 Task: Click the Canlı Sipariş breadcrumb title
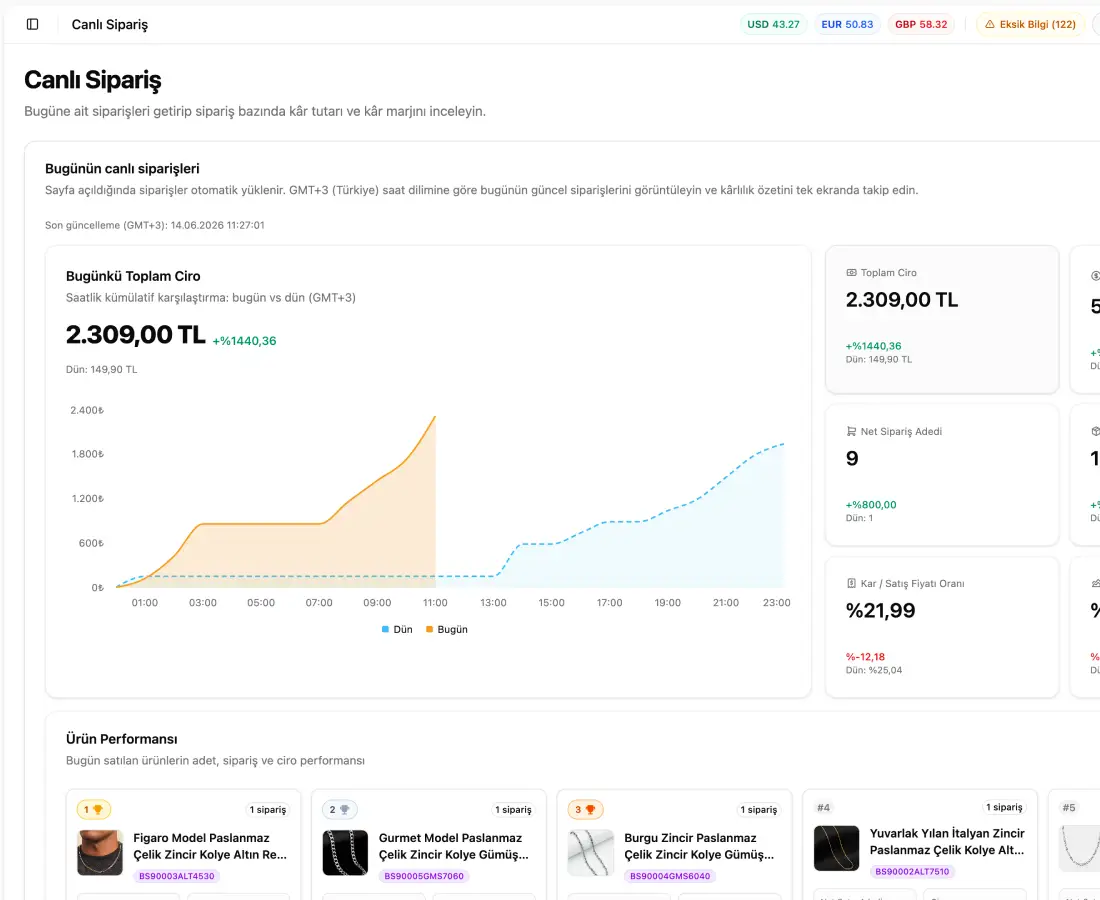[x=109, y=25]
